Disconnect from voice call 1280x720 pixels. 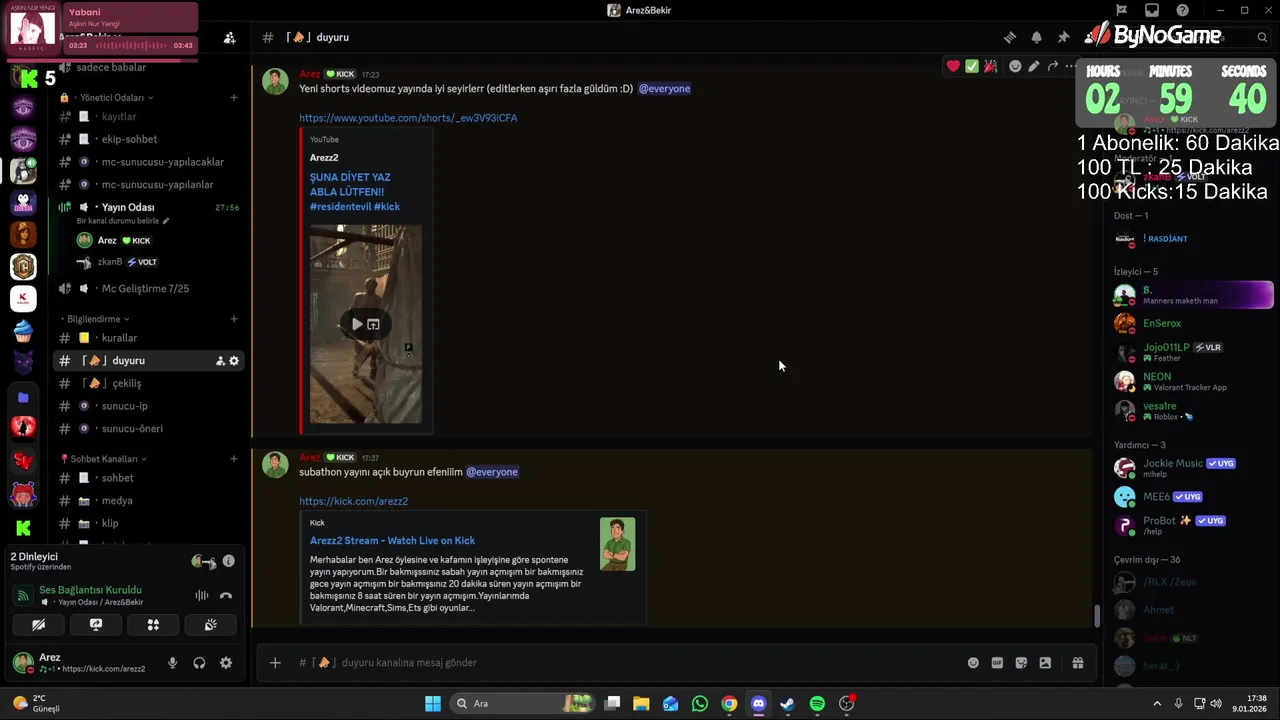(x=226, y=595)
